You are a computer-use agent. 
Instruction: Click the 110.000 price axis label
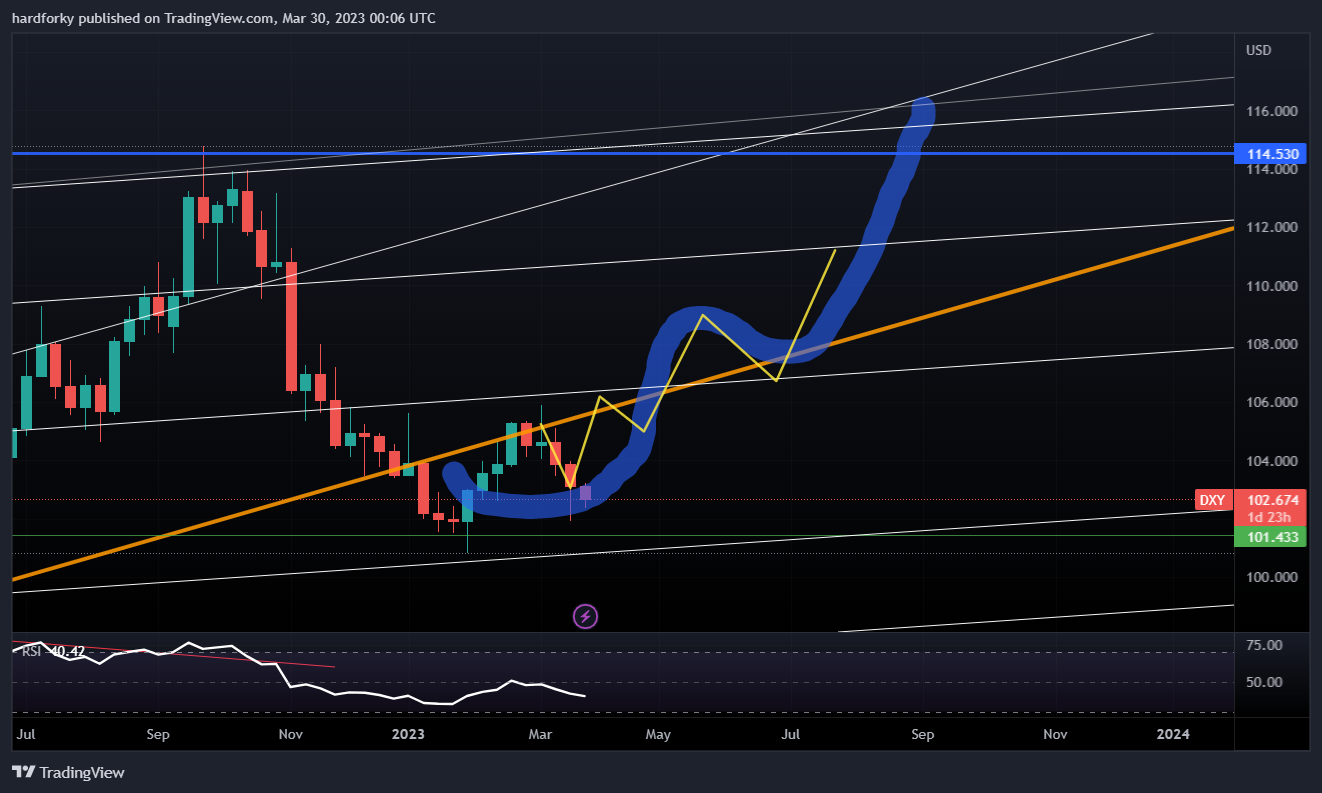[x=1271, y=286]
